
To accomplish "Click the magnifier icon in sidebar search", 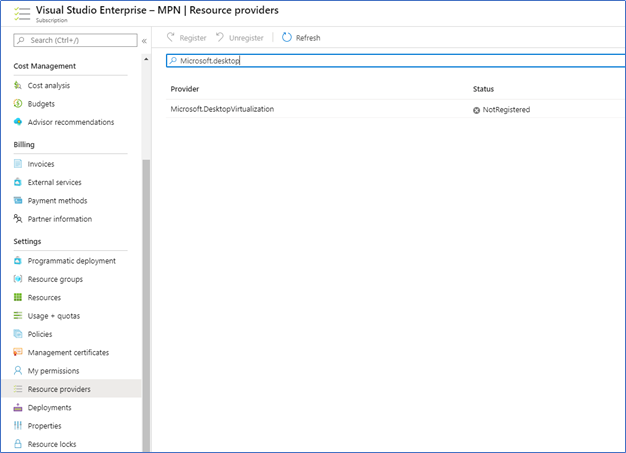I will (21, 40).
